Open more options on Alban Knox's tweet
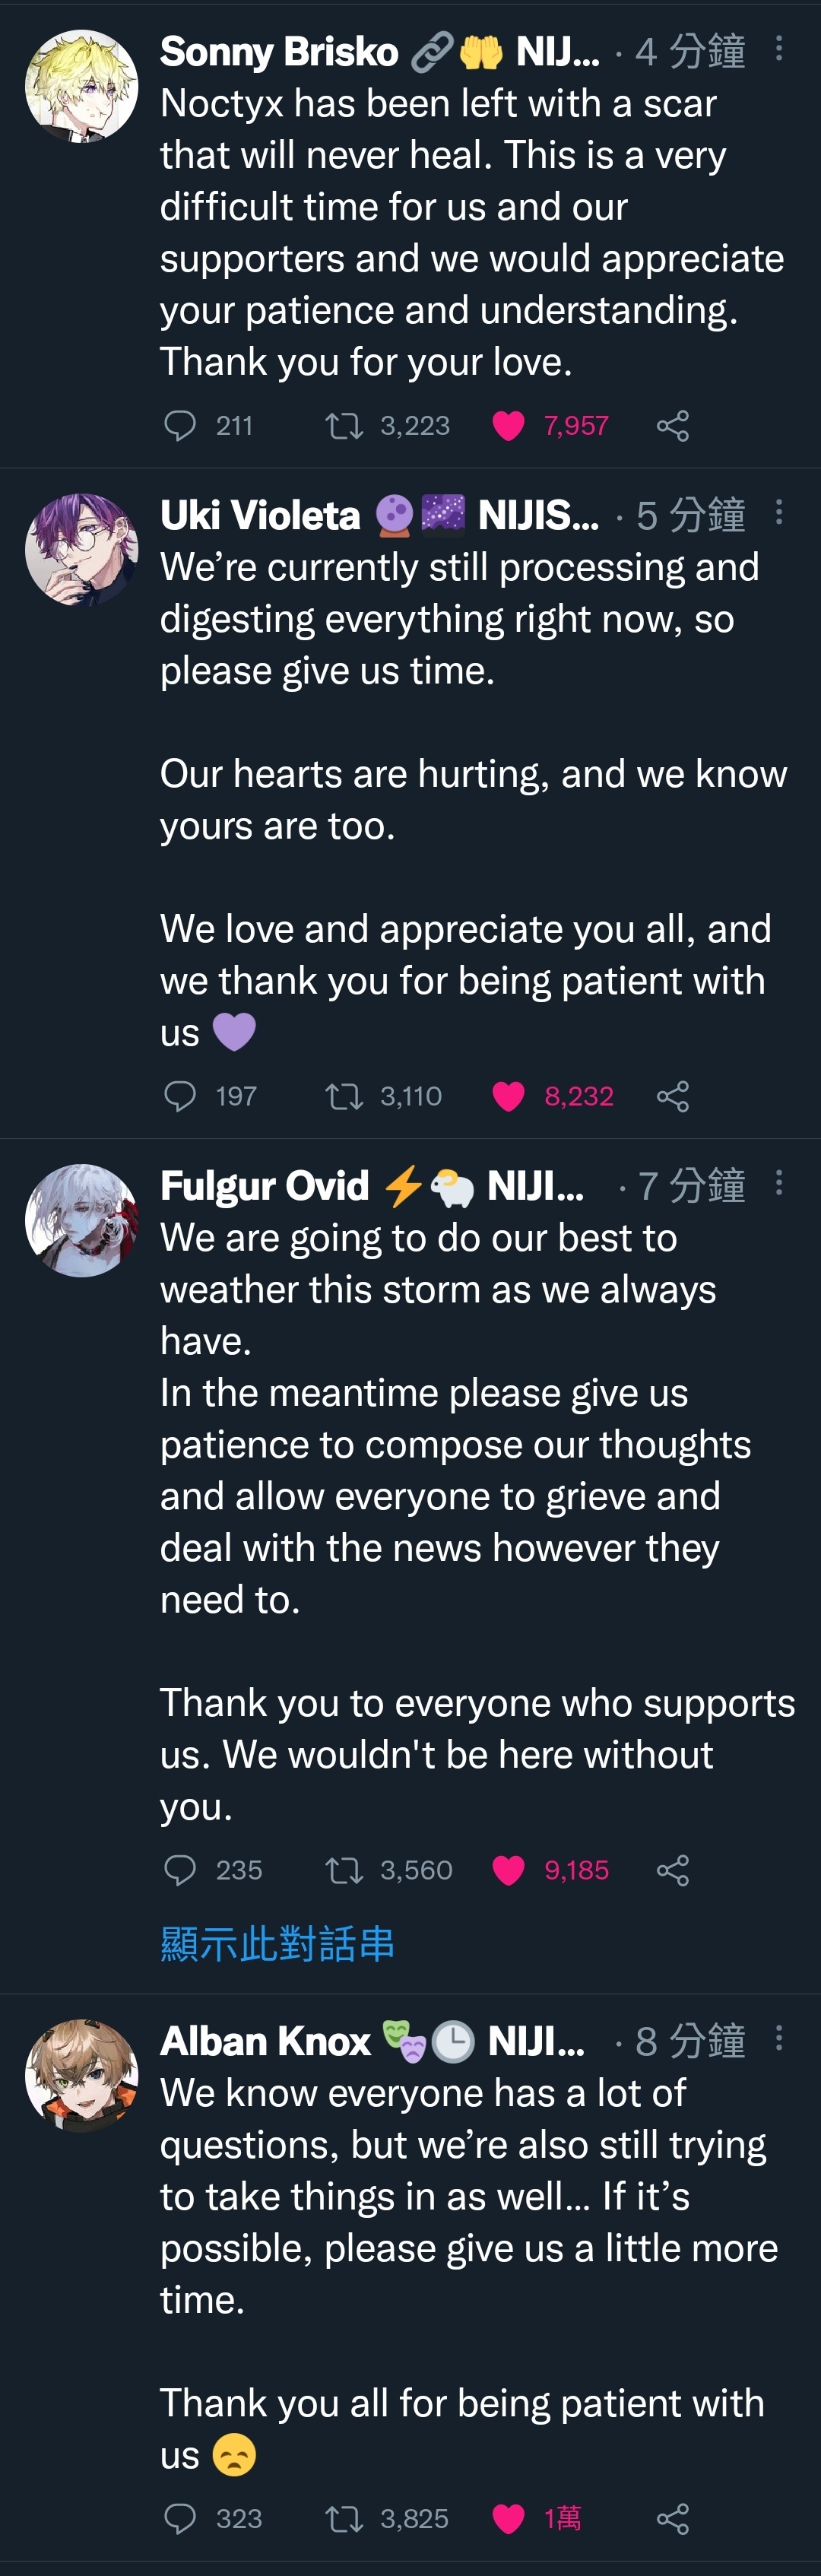Image resolution: width=821 pixels, height=2576 pixels. [779, 2039]
